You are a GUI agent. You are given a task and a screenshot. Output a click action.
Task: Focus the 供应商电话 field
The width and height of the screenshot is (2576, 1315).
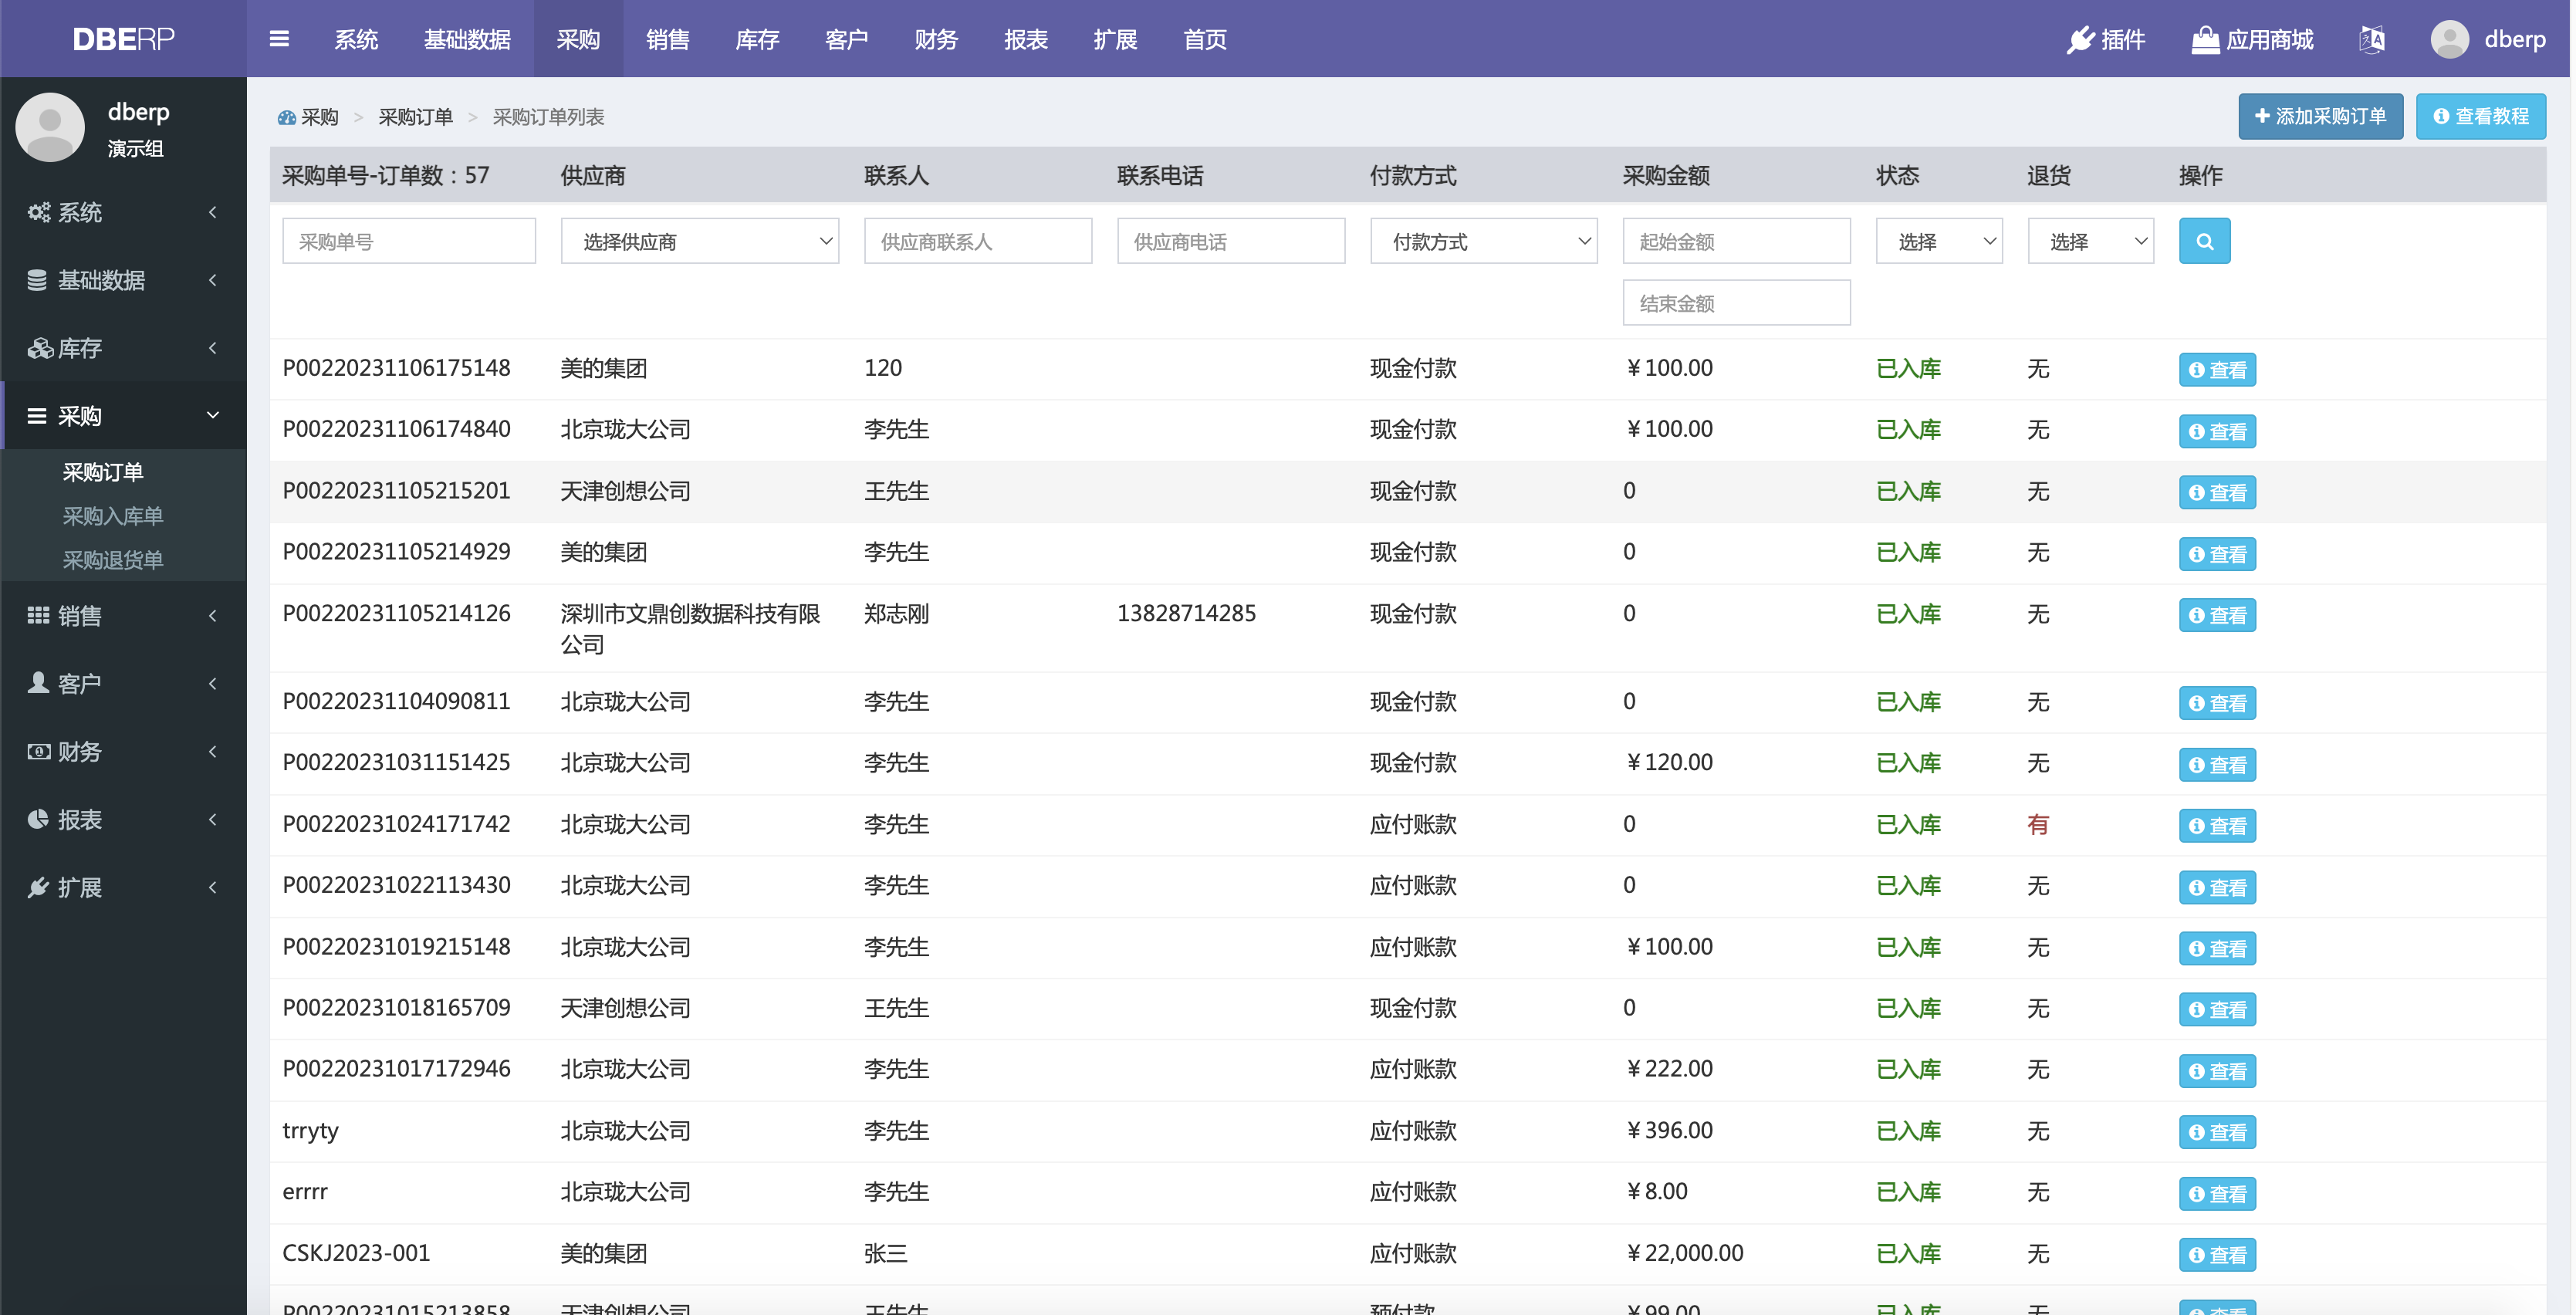pyautogui.click(x=1230, y=241)
